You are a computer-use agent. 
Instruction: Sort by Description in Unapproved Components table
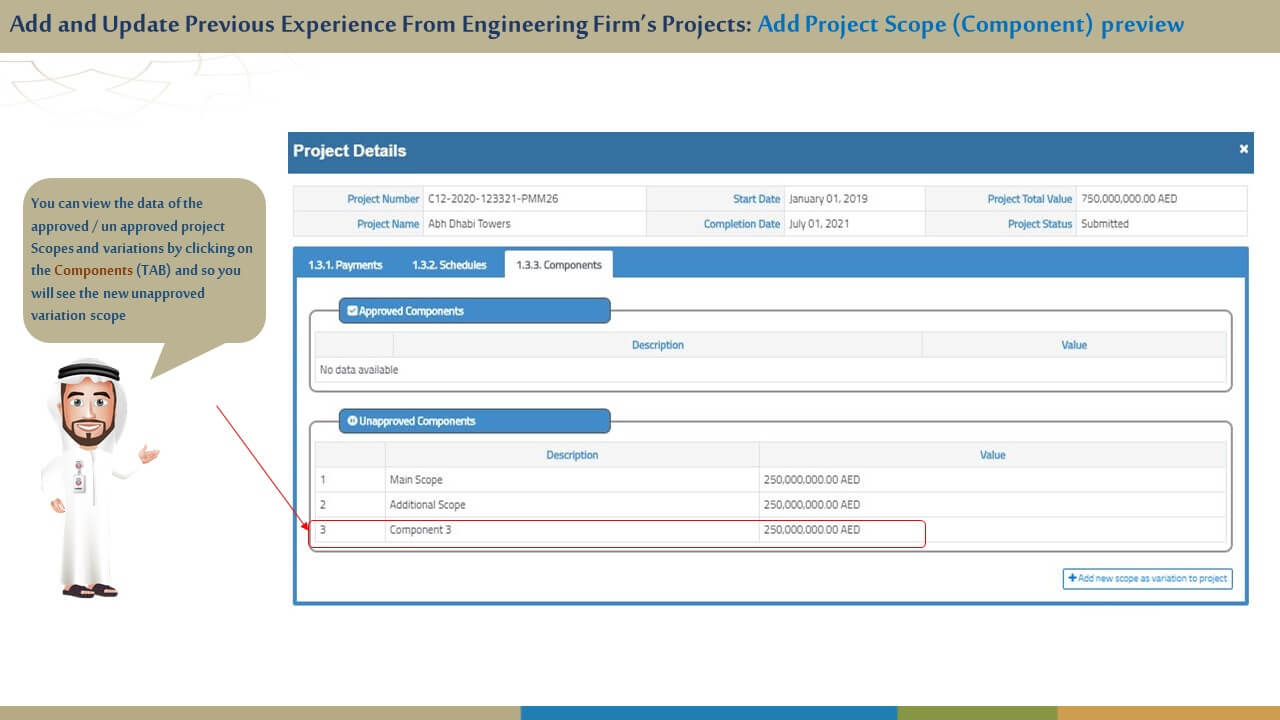click(x=572, y=455)
